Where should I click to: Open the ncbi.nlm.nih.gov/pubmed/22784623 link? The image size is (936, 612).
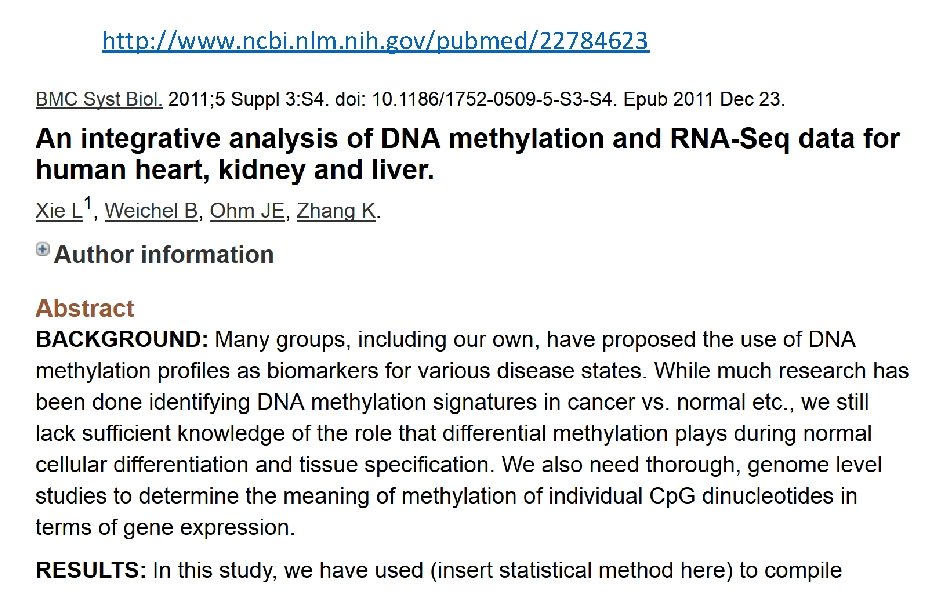click(x=375, y=41)
